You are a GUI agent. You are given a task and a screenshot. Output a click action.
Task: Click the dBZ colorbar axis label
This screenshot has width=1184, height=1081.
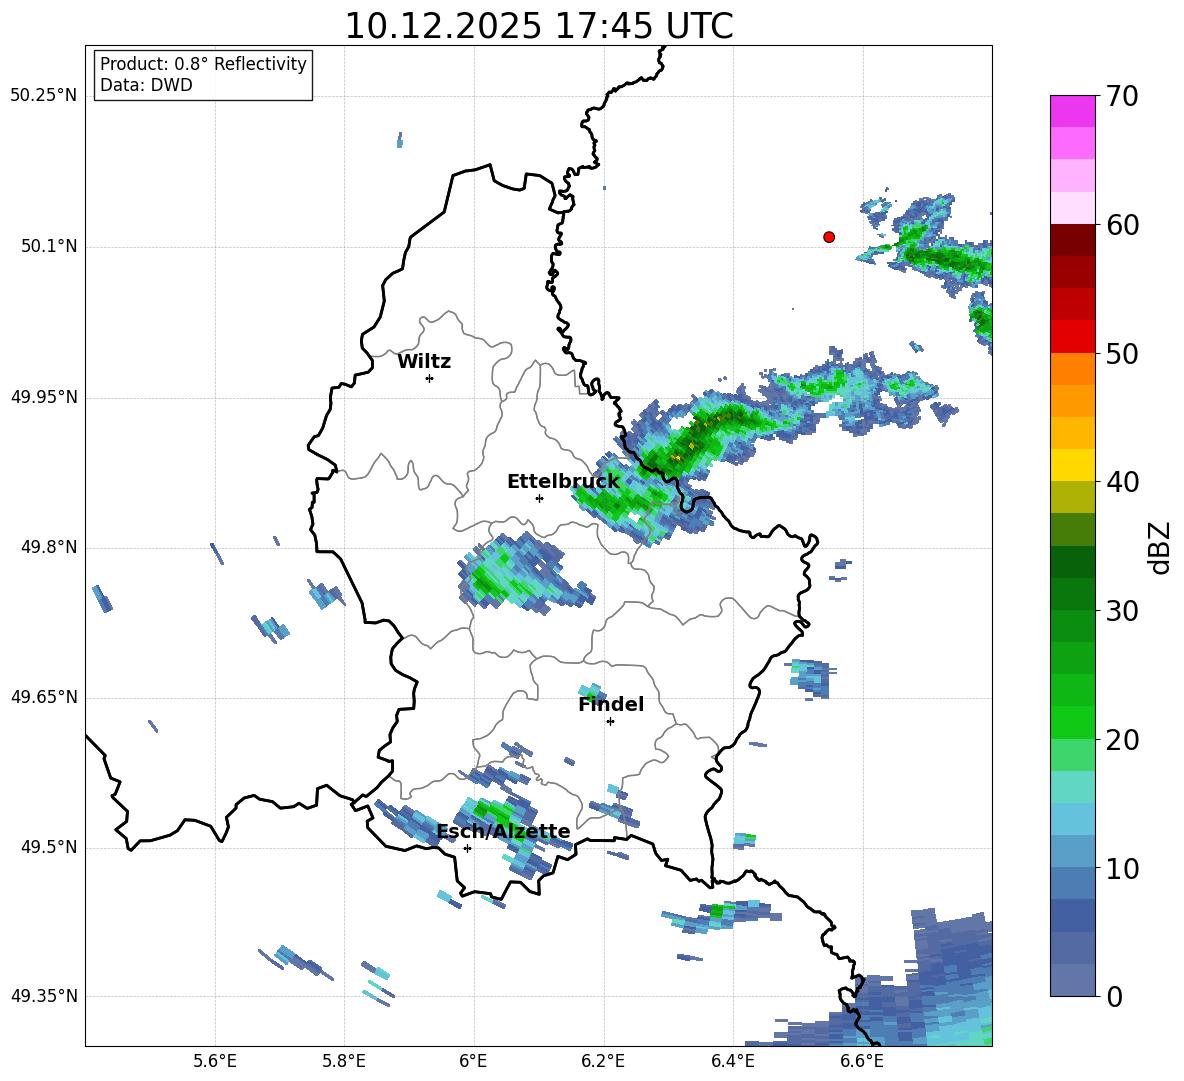click(1159, 547)
